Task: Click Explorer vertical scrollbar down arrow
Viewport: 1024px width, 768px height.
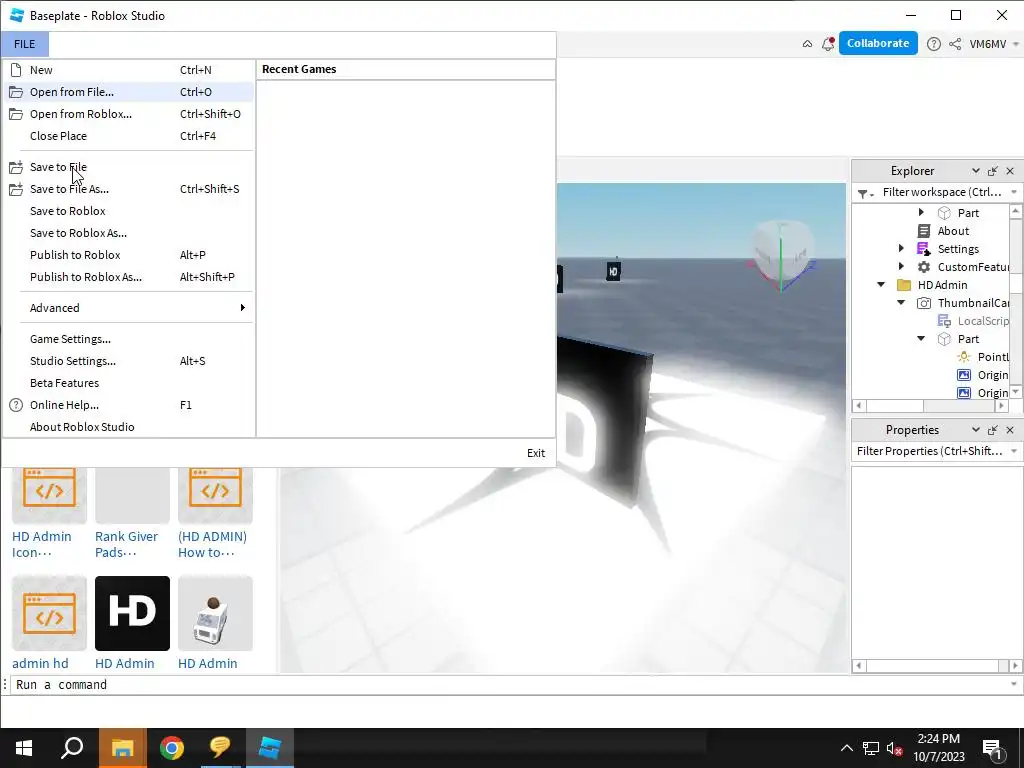Action: click(1015, 392)
